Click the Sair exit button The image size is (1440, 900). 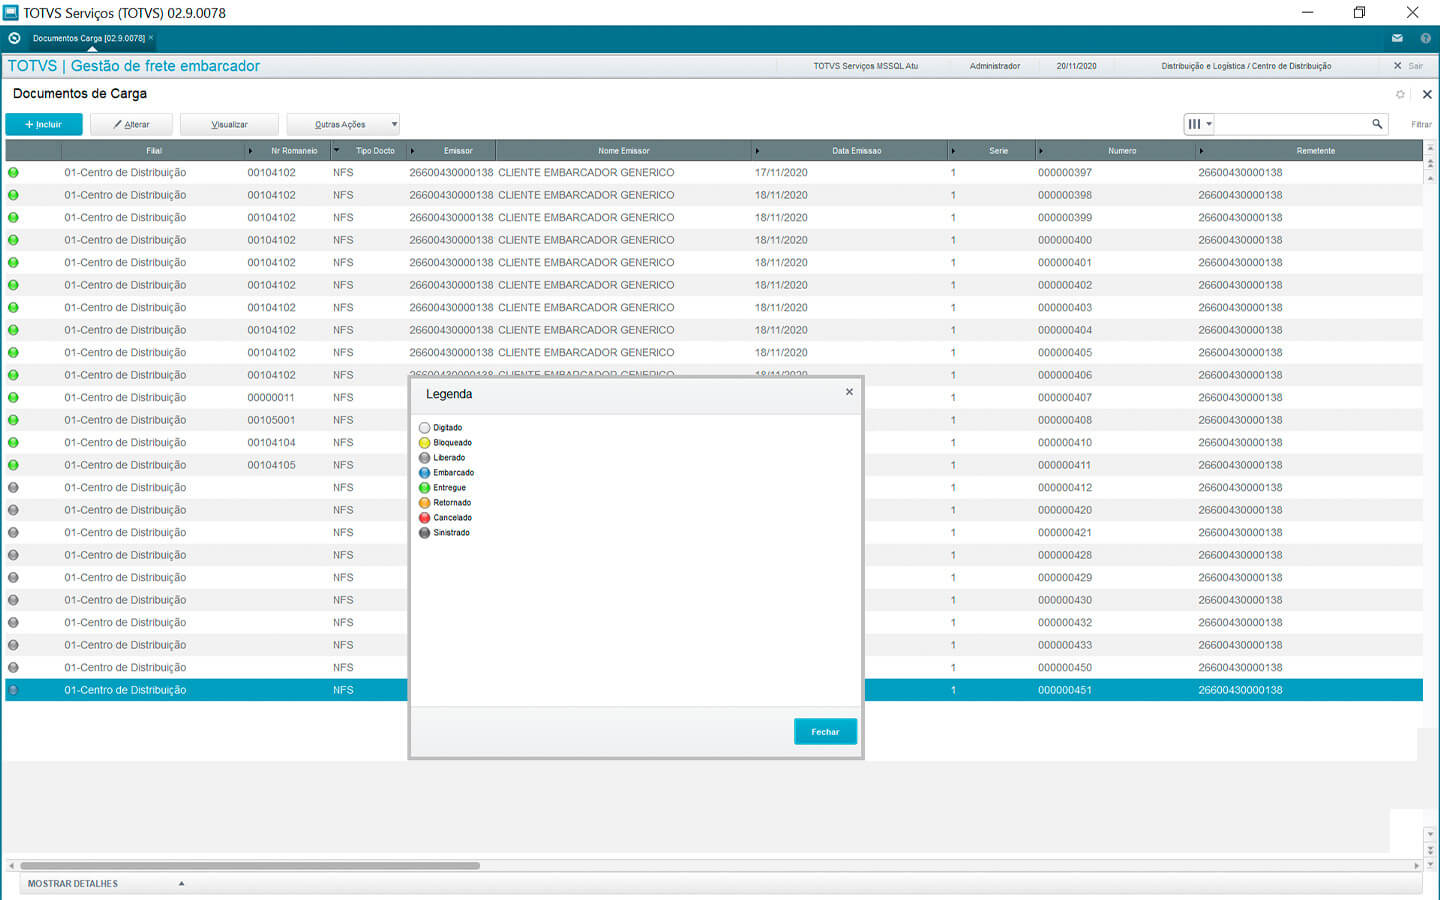coord(1408,66)
